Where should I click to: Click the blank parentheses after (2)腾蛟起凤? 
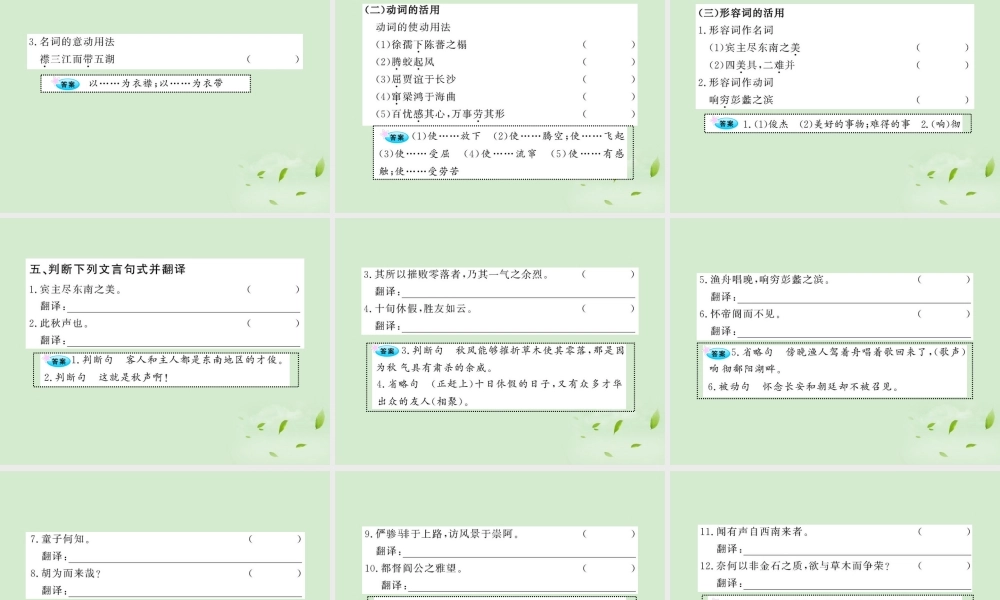pos(608,62)
